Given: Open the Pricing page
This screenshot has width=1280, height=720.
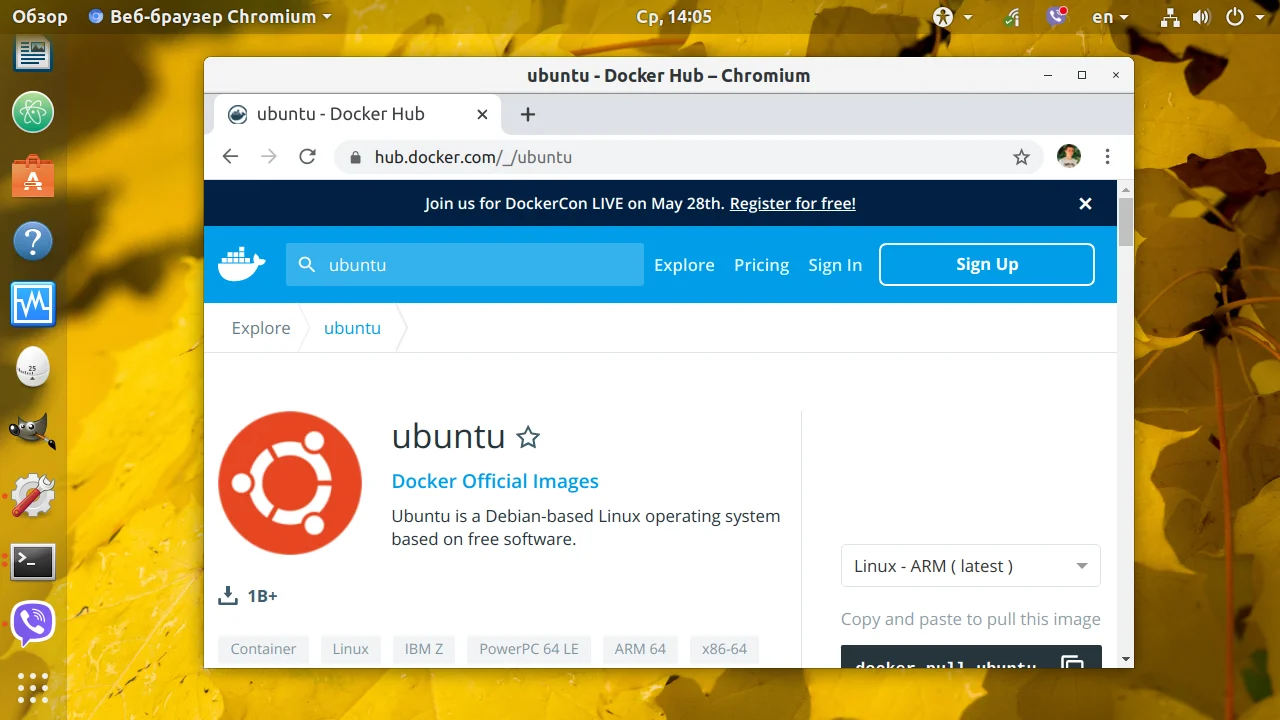Looking at the screenshot, I should pyautogui.click(x=761, y=265).
